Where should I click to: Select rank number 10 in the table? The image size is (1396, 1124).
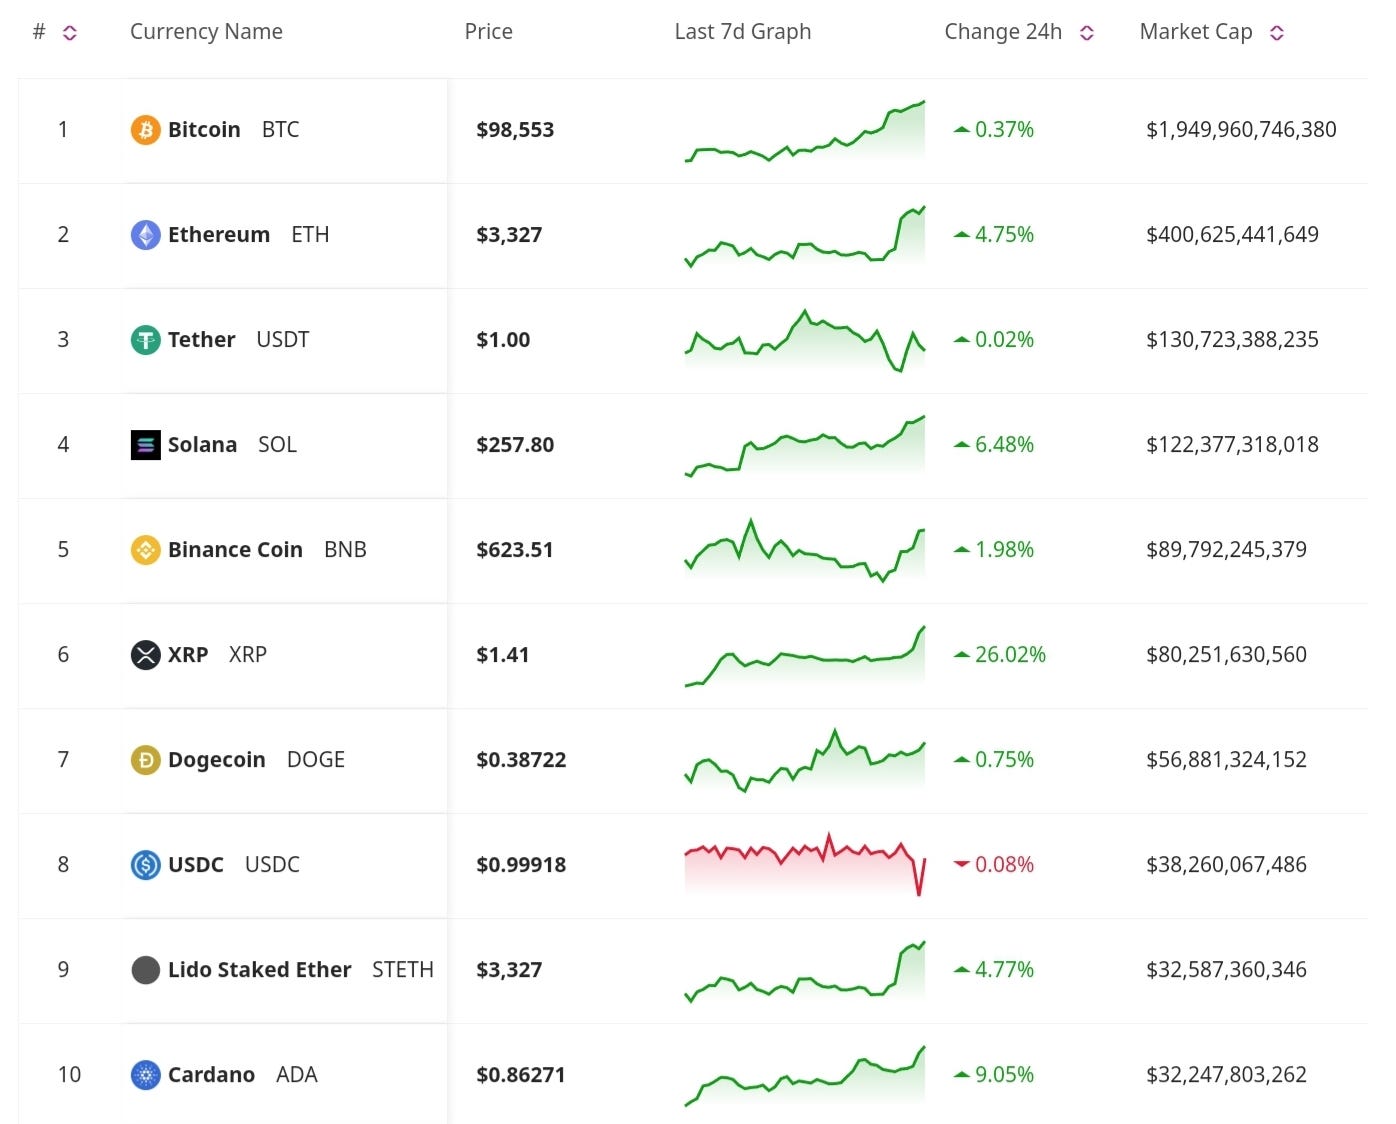pyautogui.click(x=69, y=1075)
